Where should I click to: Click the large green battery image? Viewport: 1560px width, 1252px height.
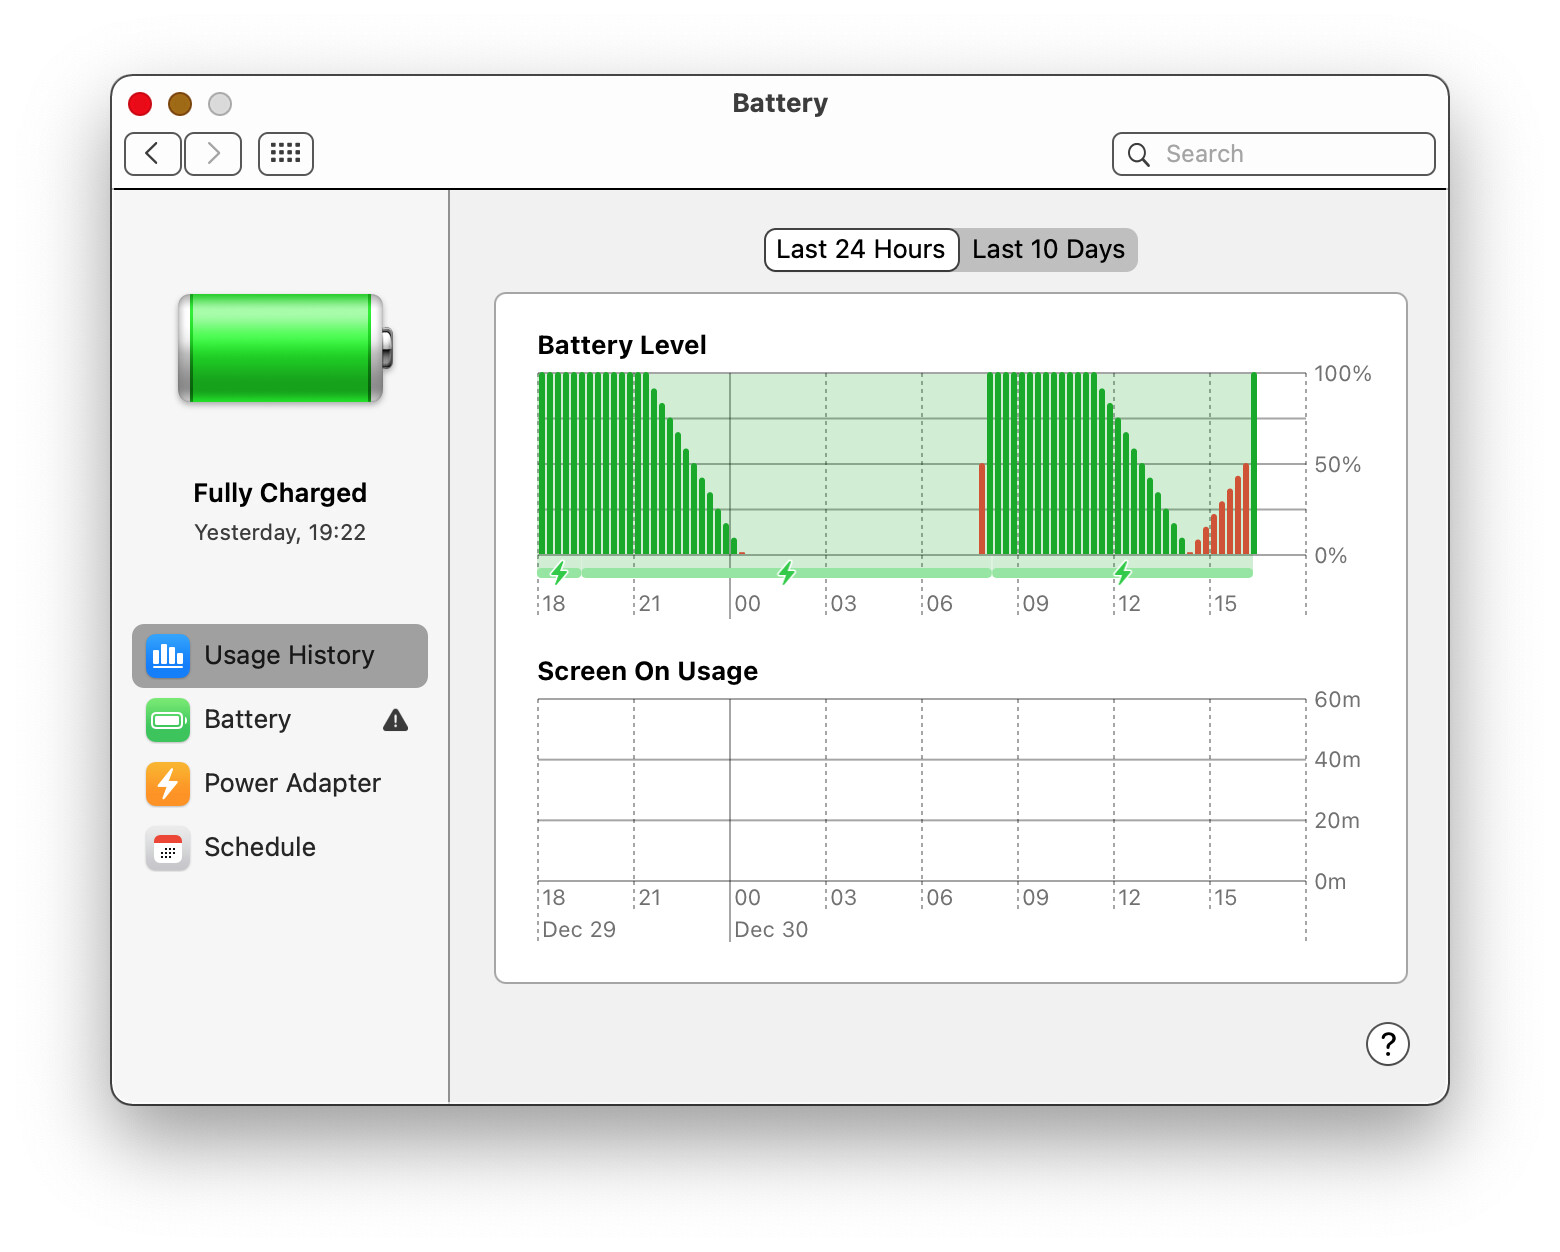click(284, 348)
